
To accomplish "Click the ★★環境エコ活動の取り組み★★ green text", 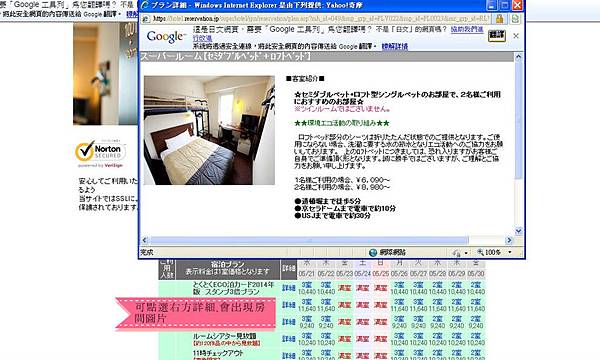I will [342, 123].
